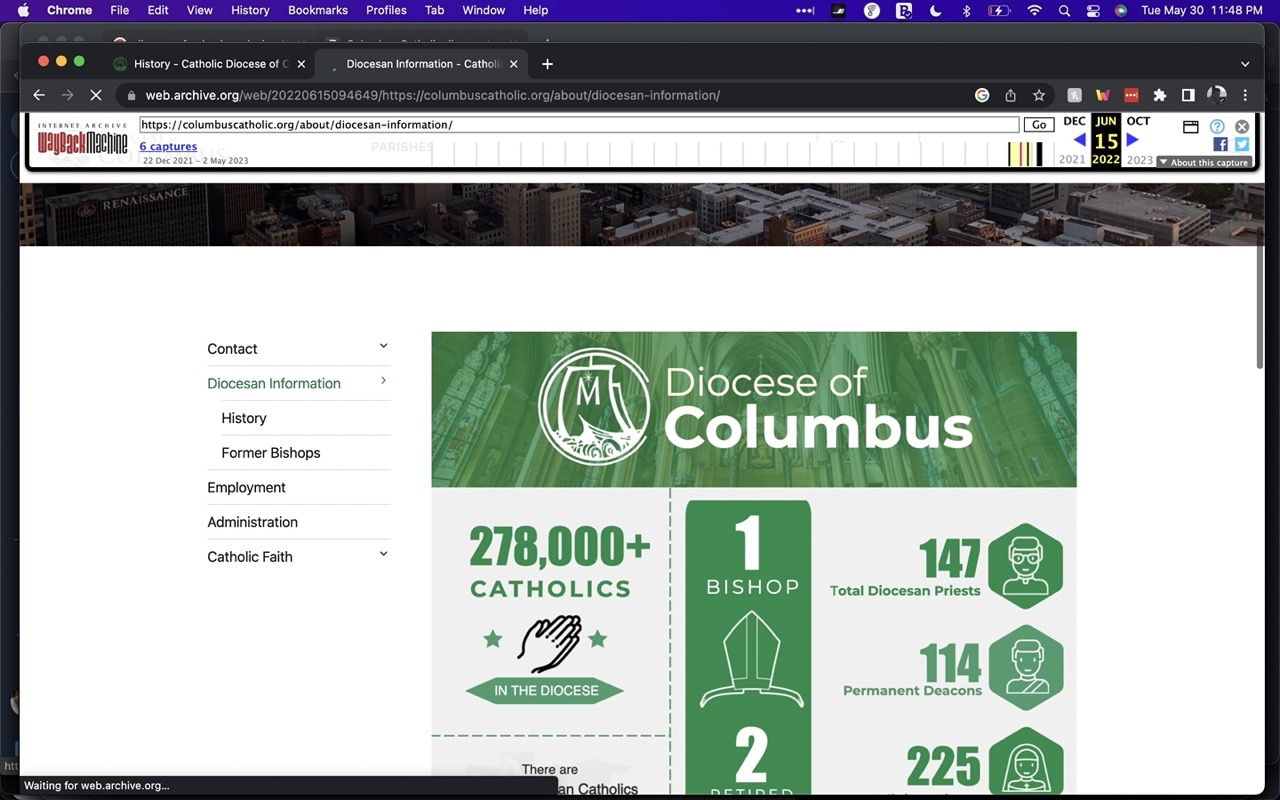This screenshot has height=800, width=1280.
Task: Expand the Contact submenu chevron
Action: pyautogui.click(x=383, y=346)
